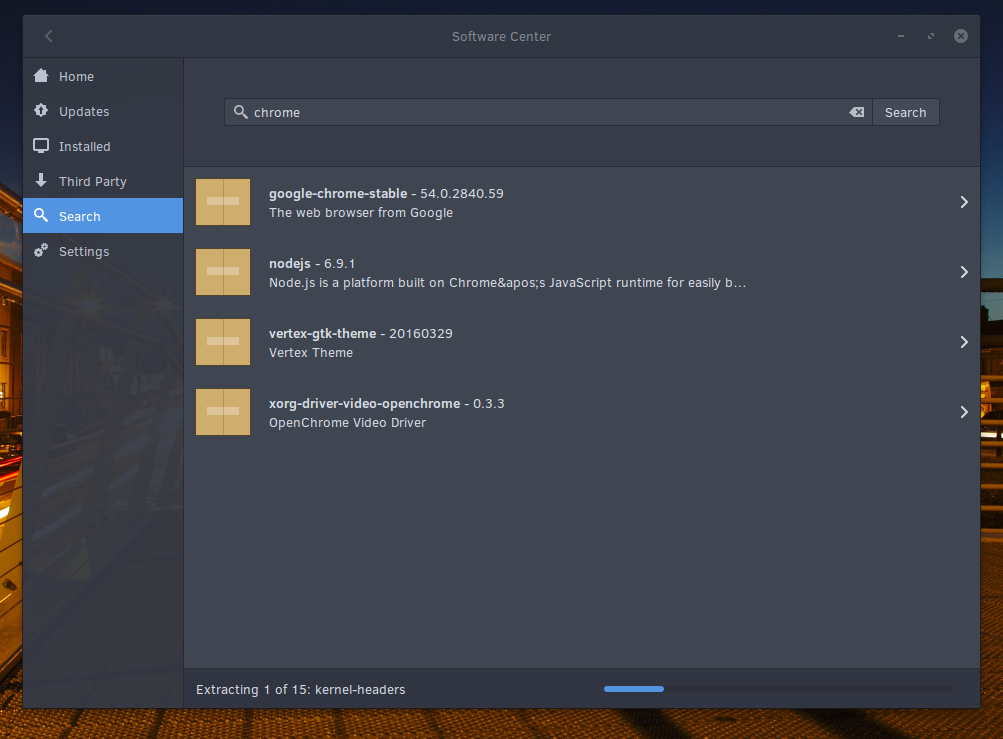Open details chevron for vertex-gtk-theme
This screenshot has height=739, width=1003.
[x=964, y=342]
